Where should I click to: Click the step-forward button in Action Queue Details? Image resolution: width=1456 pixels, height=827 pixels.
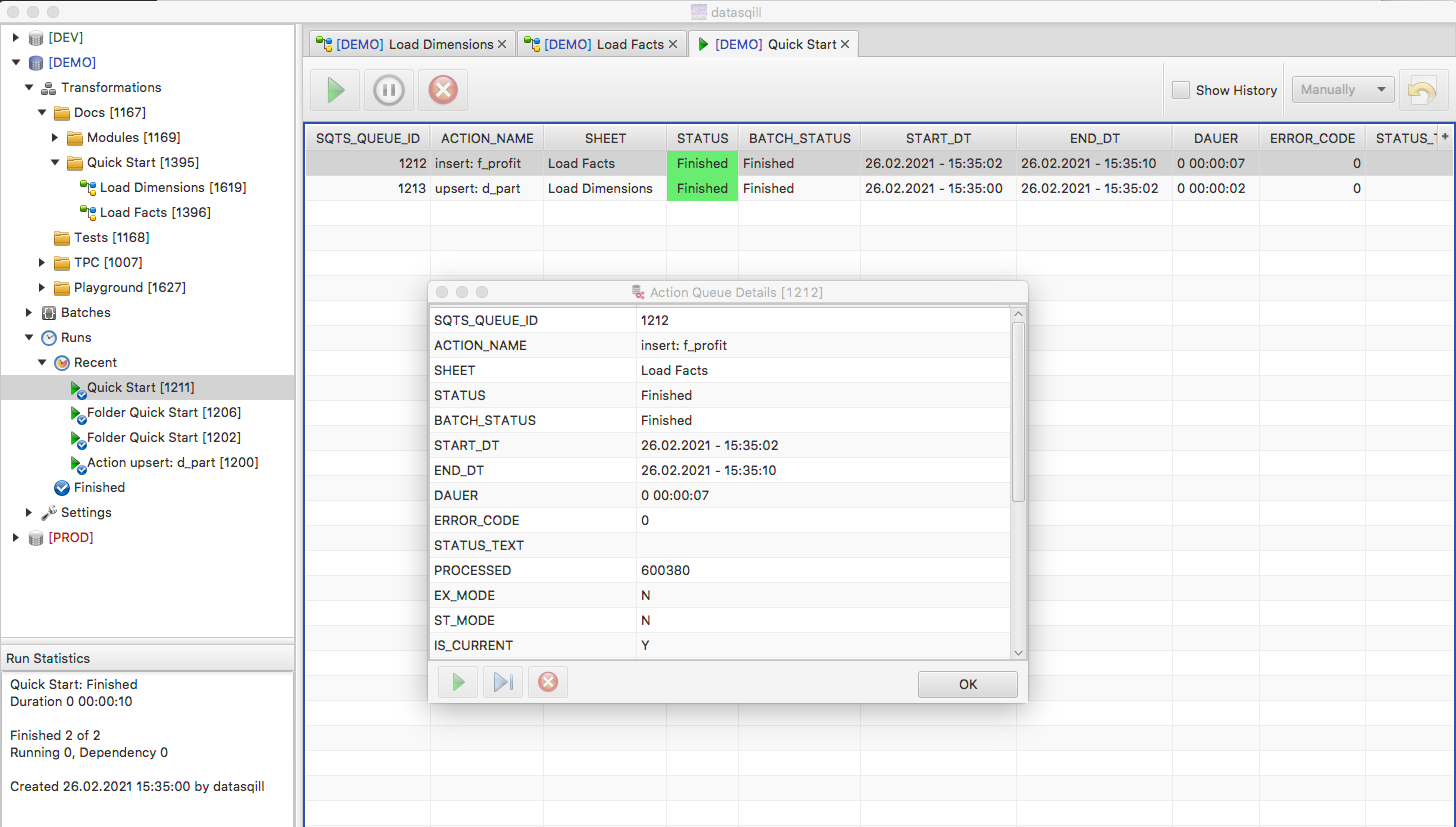[503, 682]
